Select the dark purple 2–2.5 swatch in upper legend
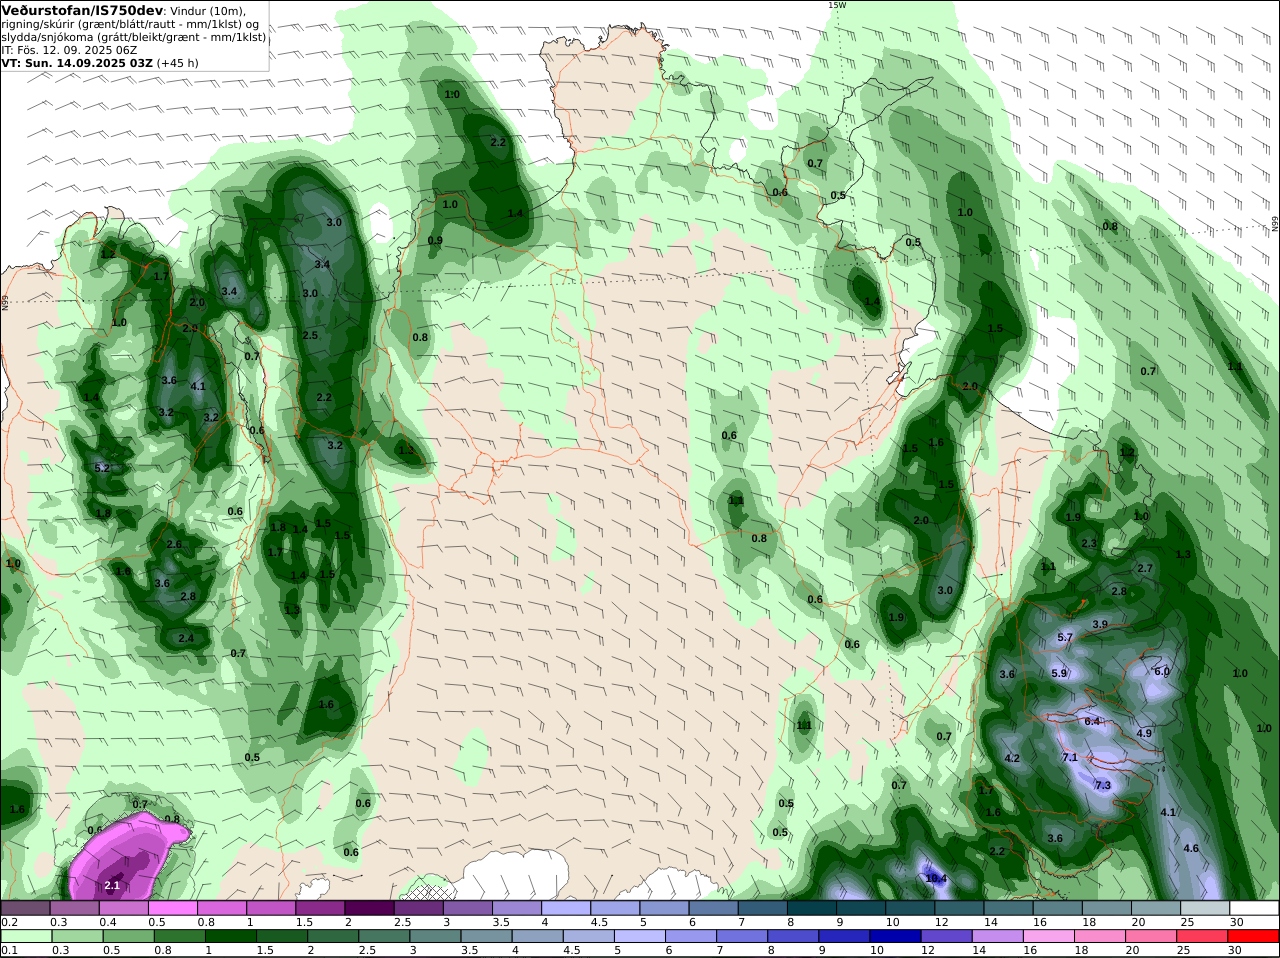 [369, 908]
